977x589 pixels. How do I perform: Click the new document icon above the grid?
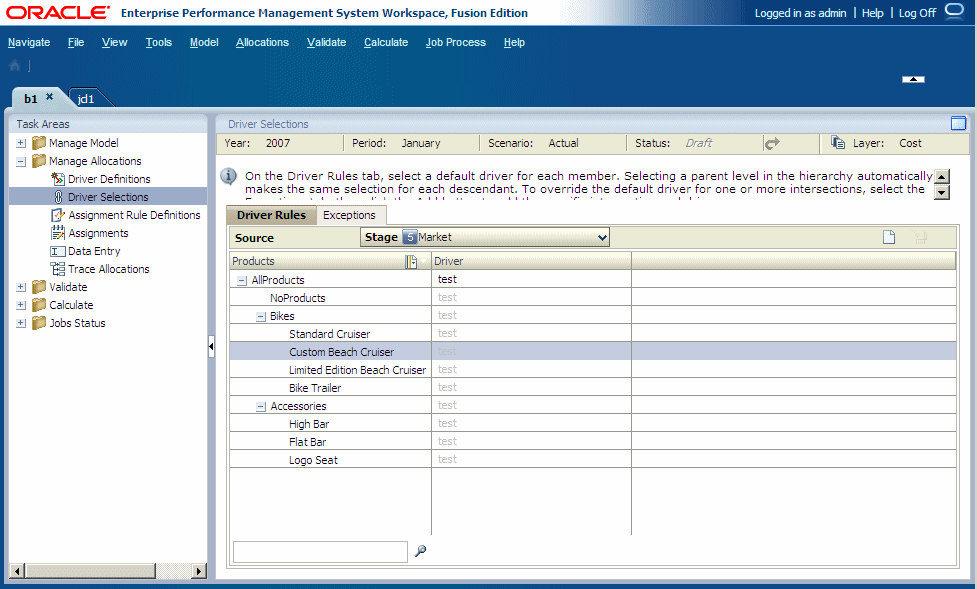889,236
